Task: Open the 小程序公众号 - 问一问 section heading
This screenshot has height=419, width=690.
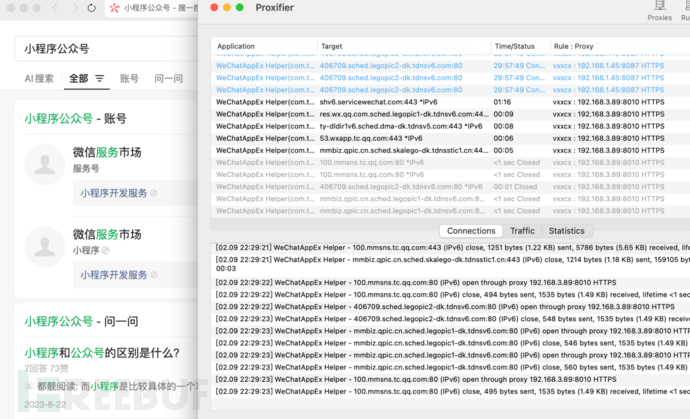Action: click(x=81, y=321)
